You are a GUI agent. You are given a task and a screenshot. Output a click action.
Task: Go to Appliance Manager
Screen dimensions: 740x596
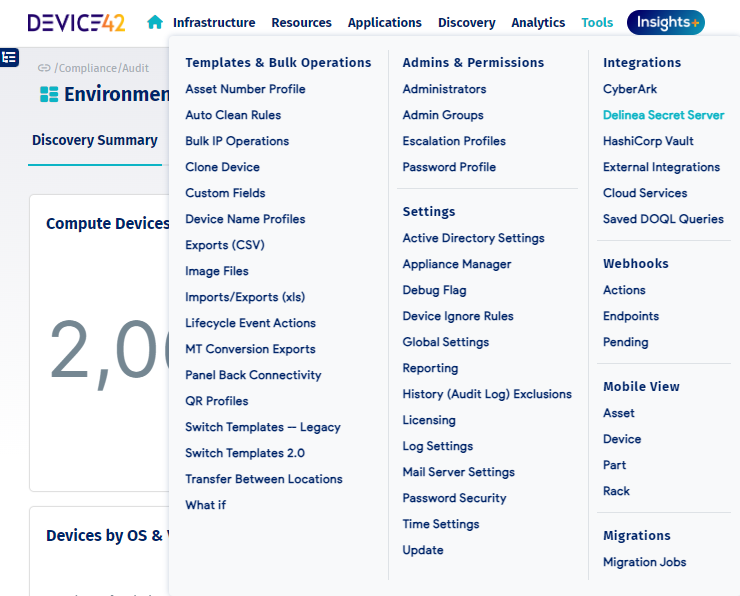[456, 264]
